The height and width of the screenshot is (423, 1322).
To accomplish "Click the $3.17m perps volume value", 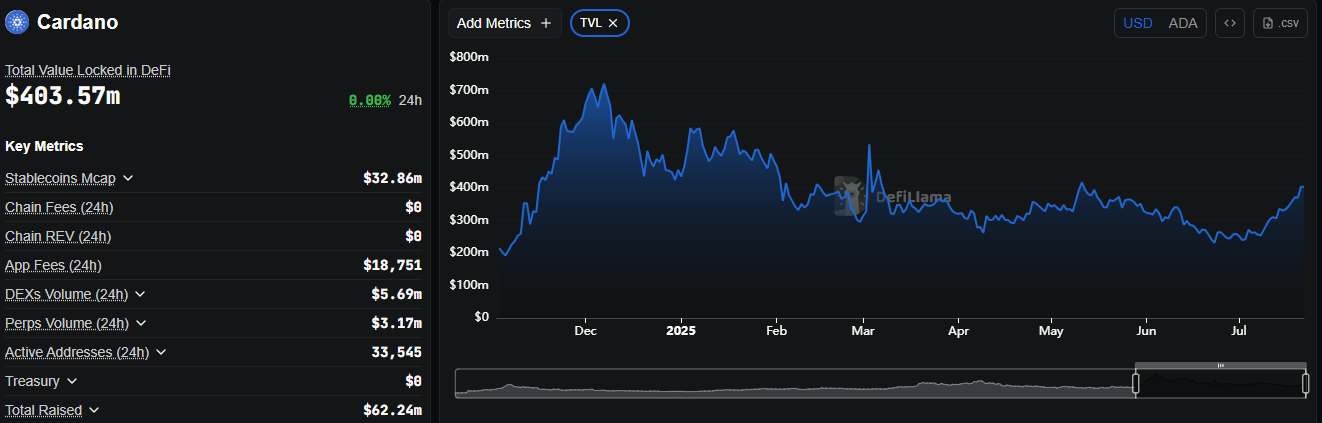I will pos(396,323).
